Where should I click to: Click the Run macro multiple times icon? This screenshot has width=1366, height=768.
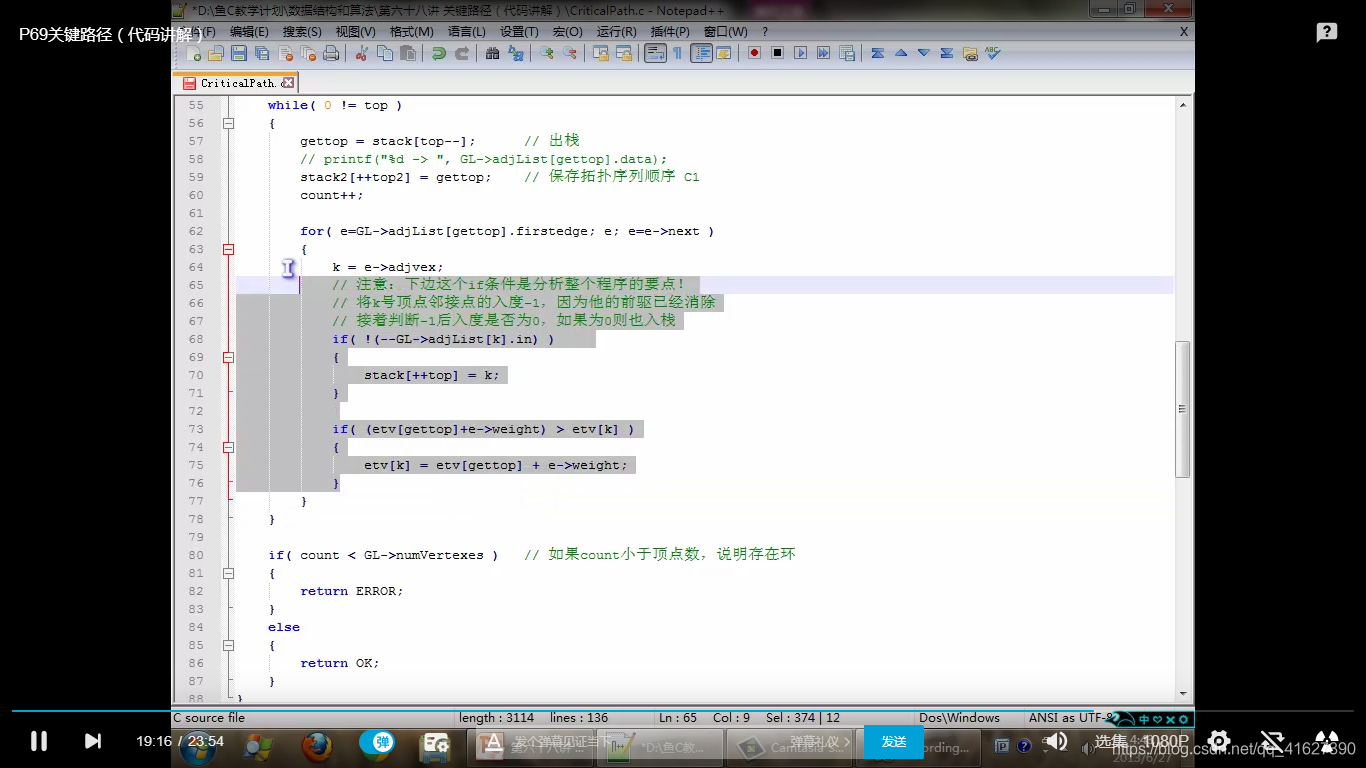click(x=823, y=53)
